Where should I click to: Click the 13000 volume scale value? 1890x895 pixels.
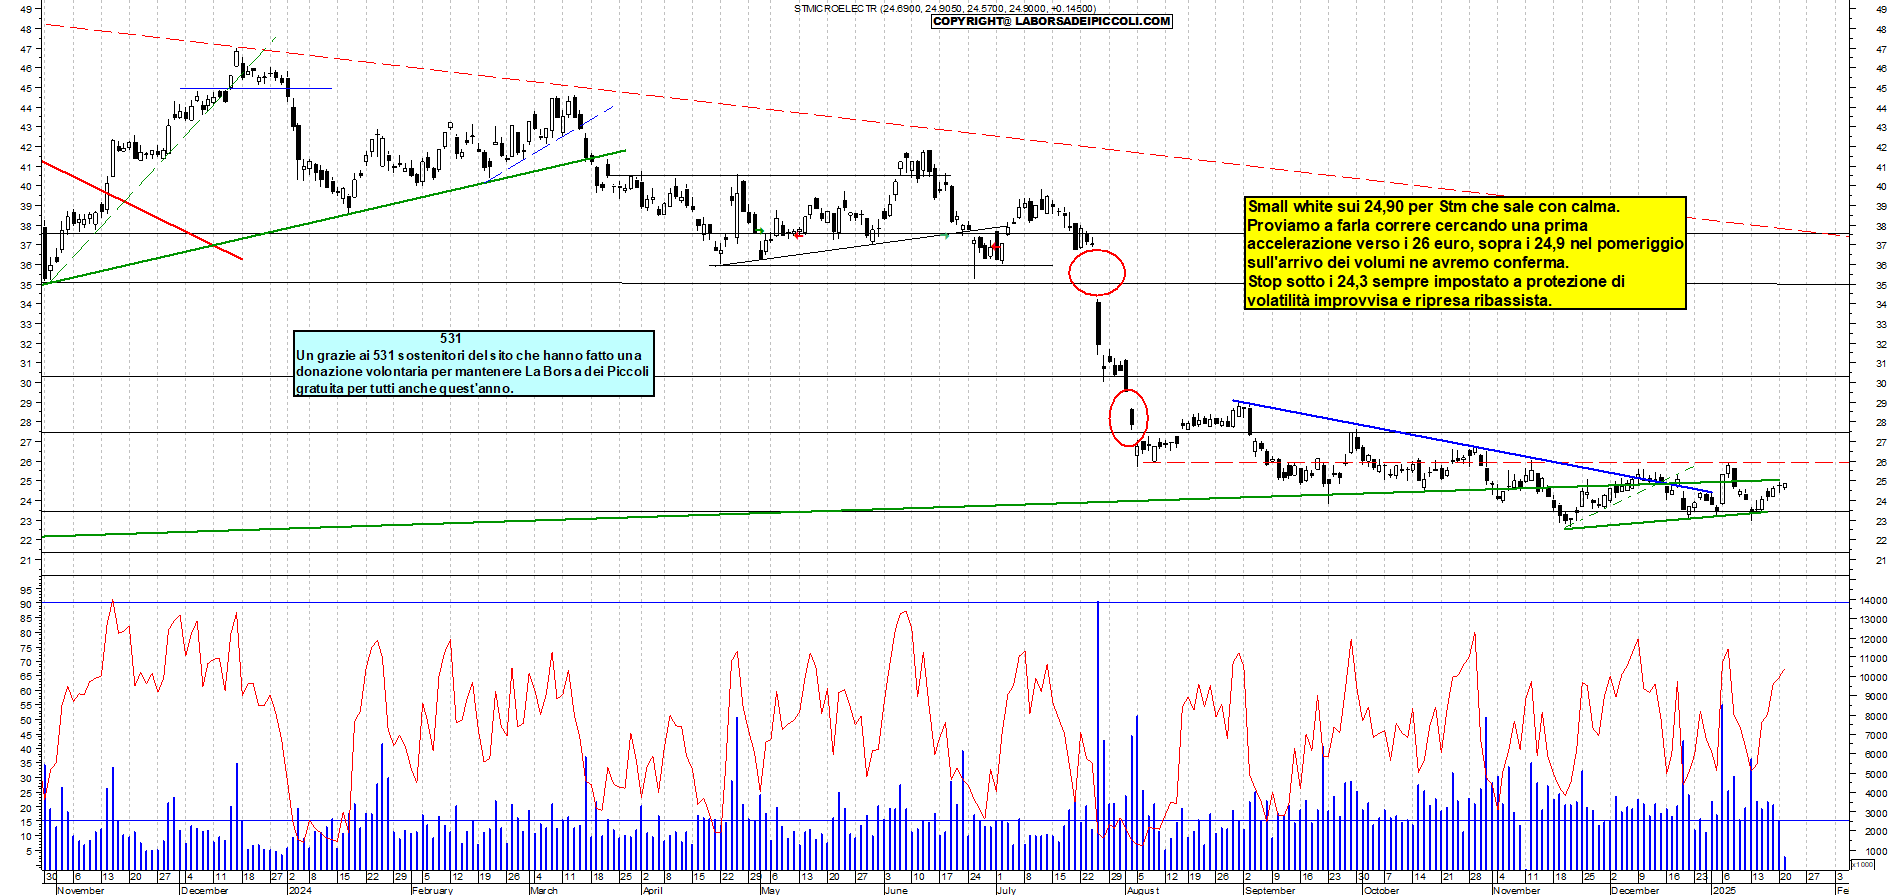(1873, 620)
